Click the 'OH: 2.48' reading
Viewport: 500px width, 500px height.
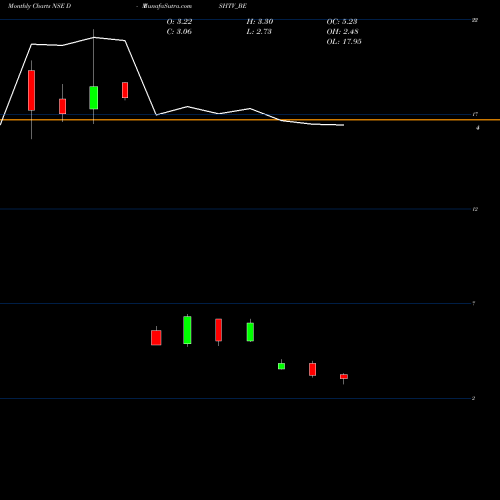(x=342, y=32)
